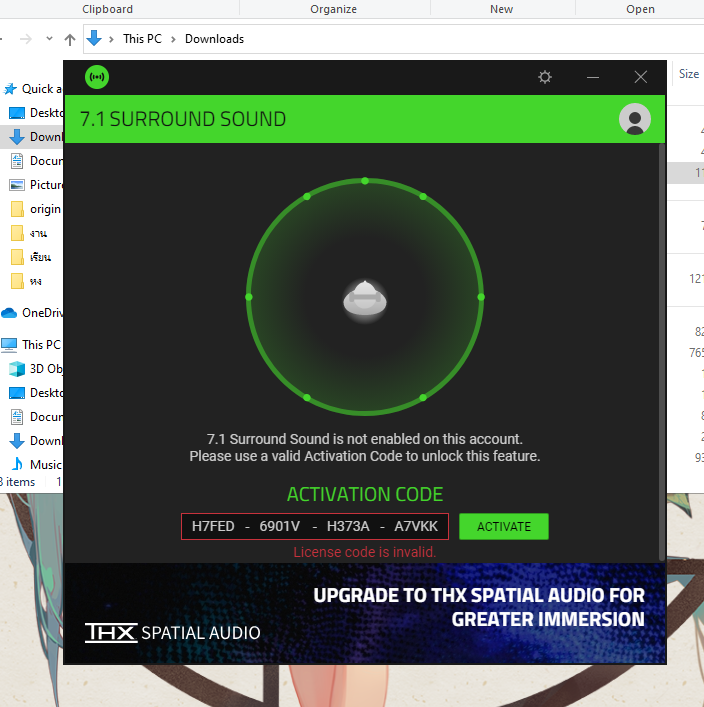Click the Clipboard ribbon group label

(x=107, y=9)
